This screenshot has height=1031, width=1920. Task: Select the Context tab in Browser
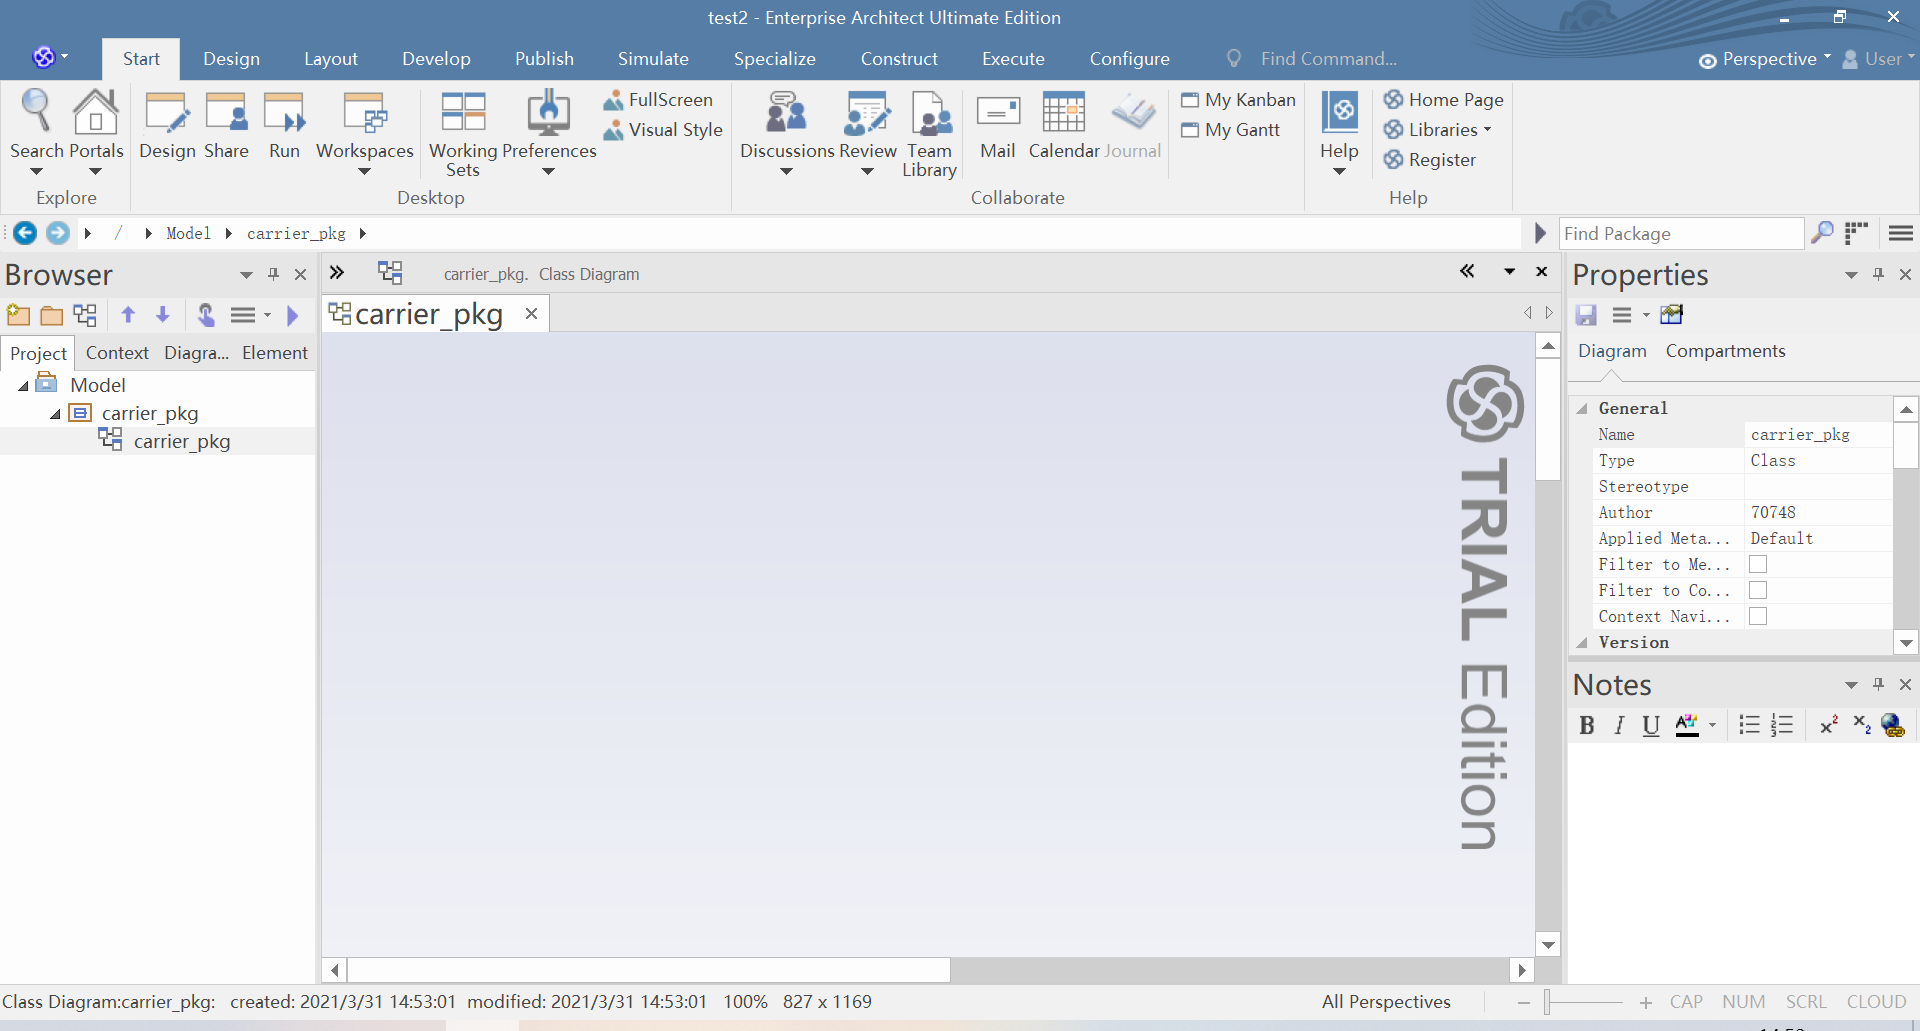[117, 353]
